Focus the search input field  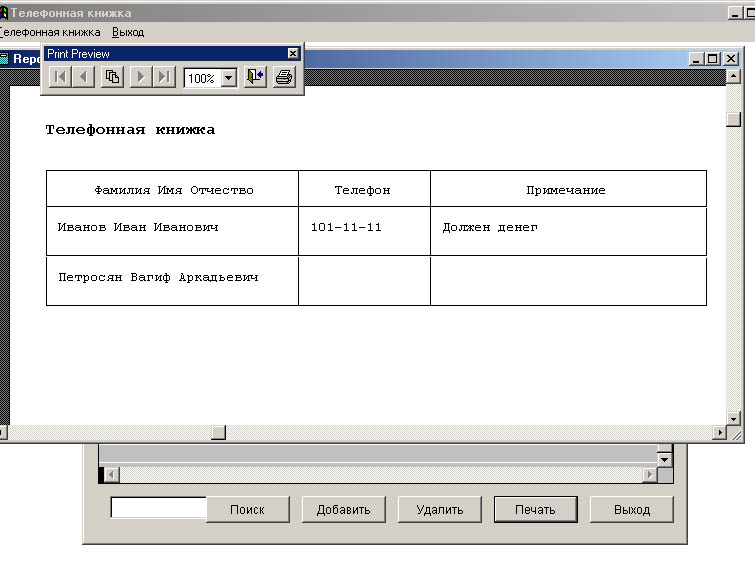pos(158,507)
